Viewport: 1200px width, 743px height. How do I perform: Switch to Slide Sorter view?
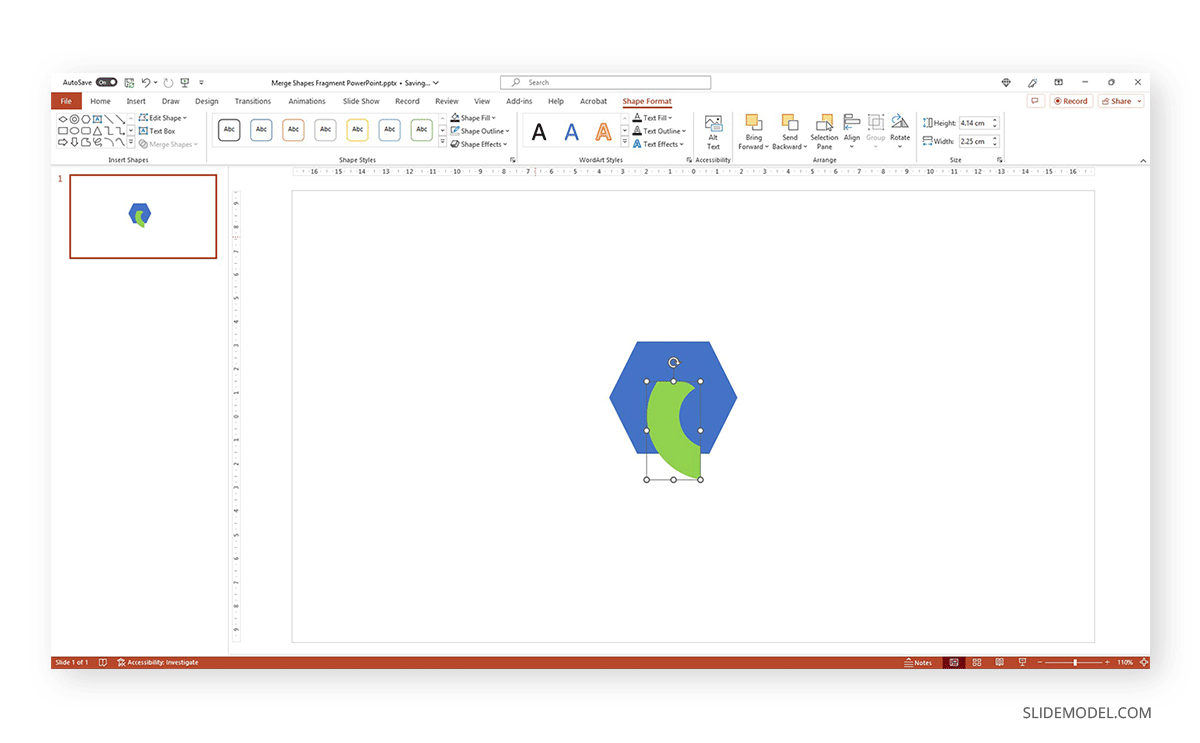pyautogui.click(x=976, y=662)
